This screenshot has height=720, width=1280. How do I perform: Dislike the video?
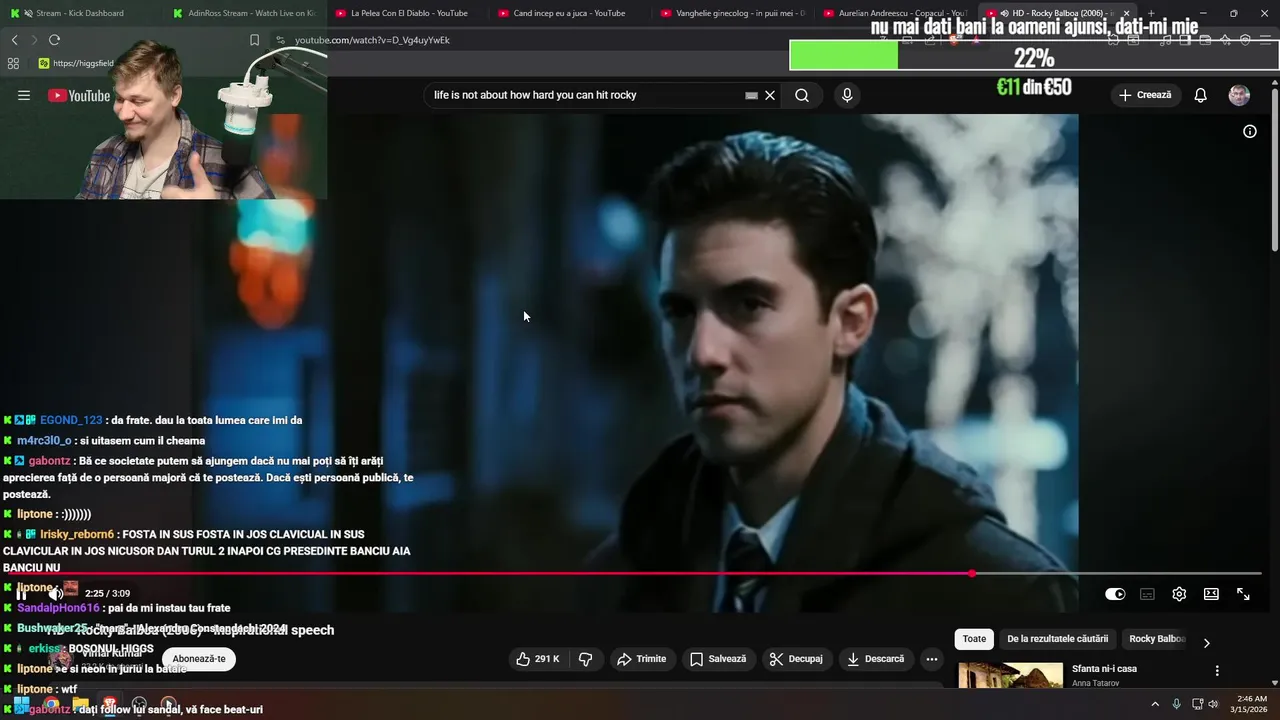[x=586, y=659]
